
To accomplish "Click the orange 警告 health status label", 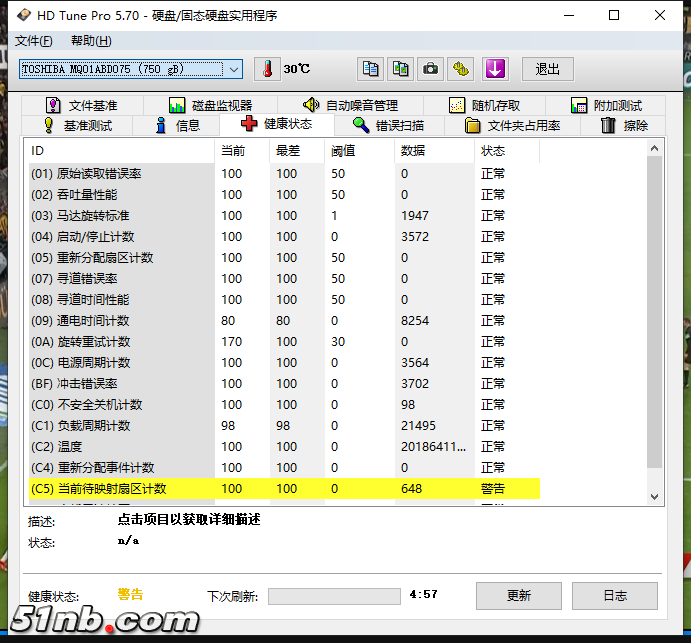I will coord(130,595).
